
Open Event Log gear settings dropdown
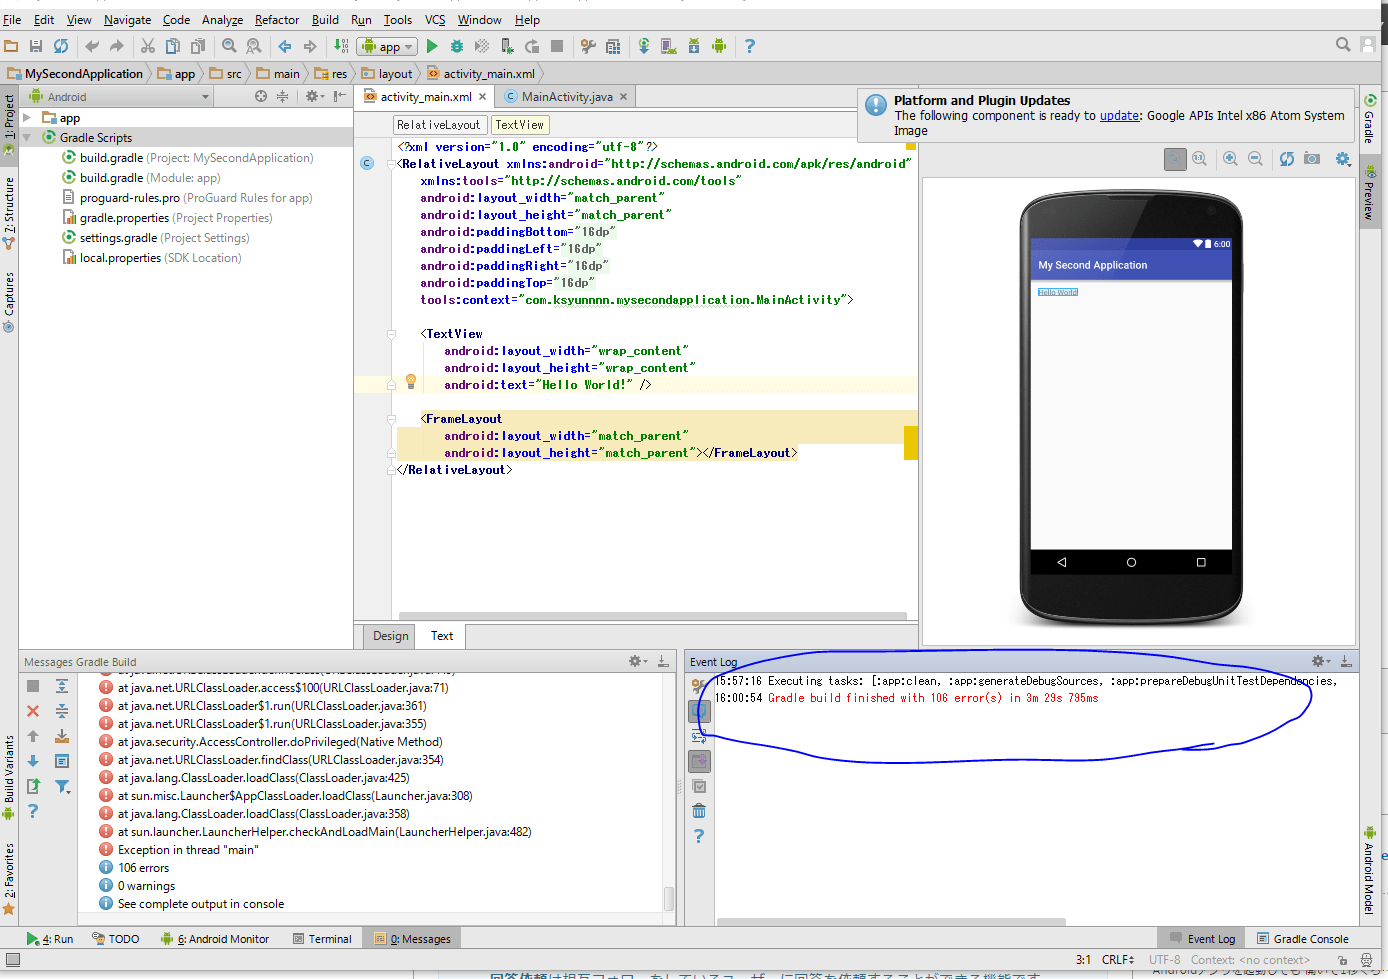1321,661
